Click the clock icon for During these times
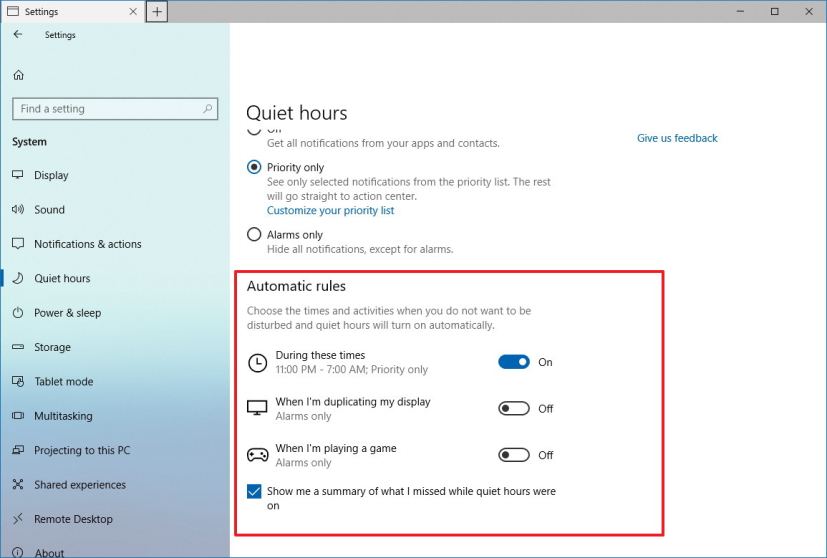The height and width of the screenshot is (558, 827). [257, 363]
